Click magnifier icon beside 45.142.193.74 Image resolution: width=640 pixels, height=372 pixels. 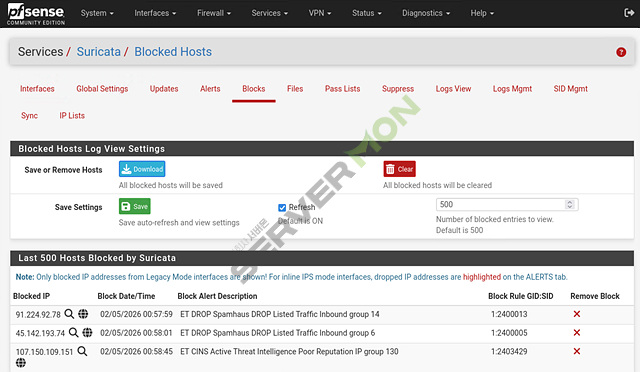[73, 332]
